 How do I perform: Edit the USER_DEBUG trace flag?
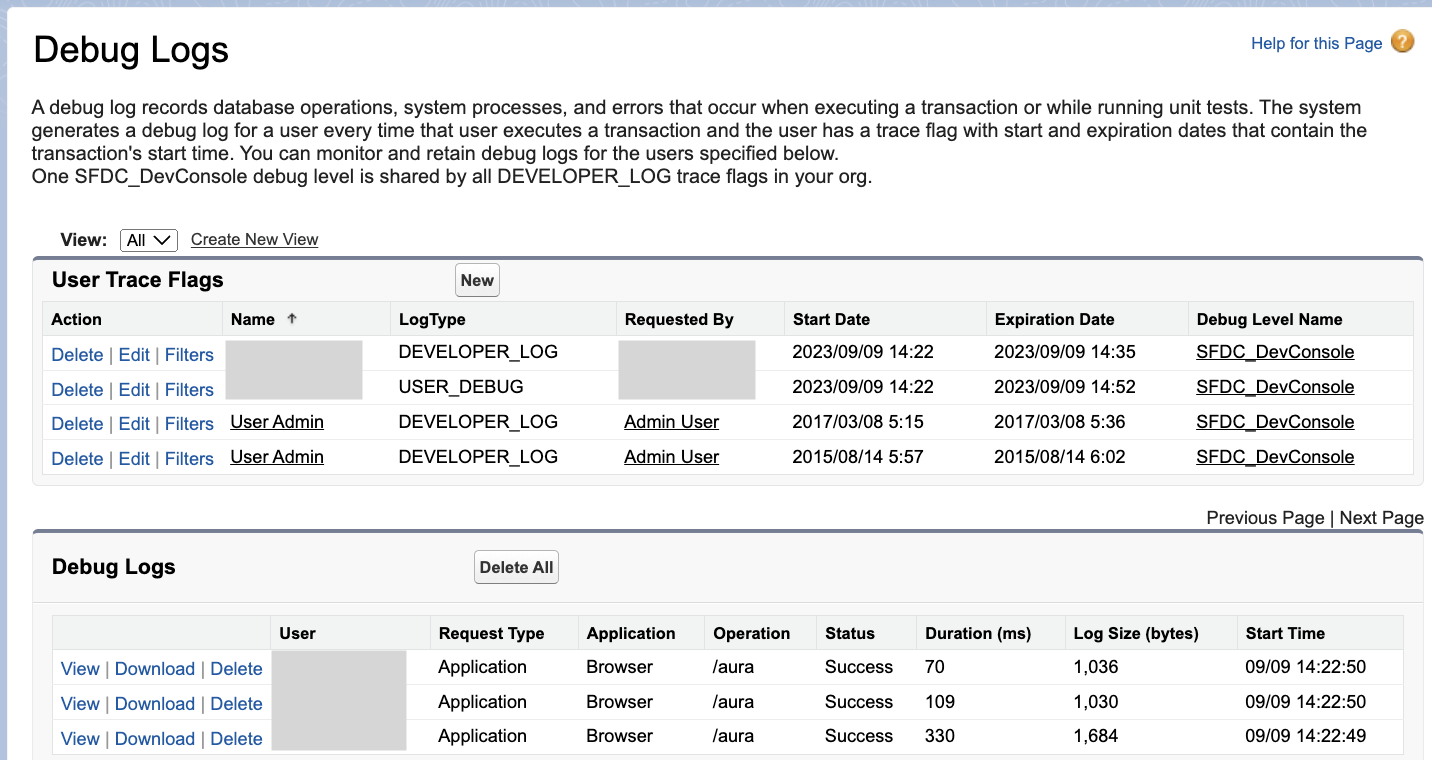pyautogui.click(x=134, y=389)
